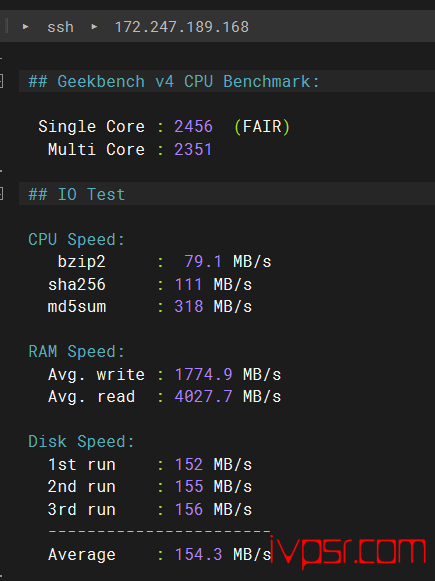Viewport: 435px width, 581px height.
Task: Click the Single Core score 2456
Action: 193,127
